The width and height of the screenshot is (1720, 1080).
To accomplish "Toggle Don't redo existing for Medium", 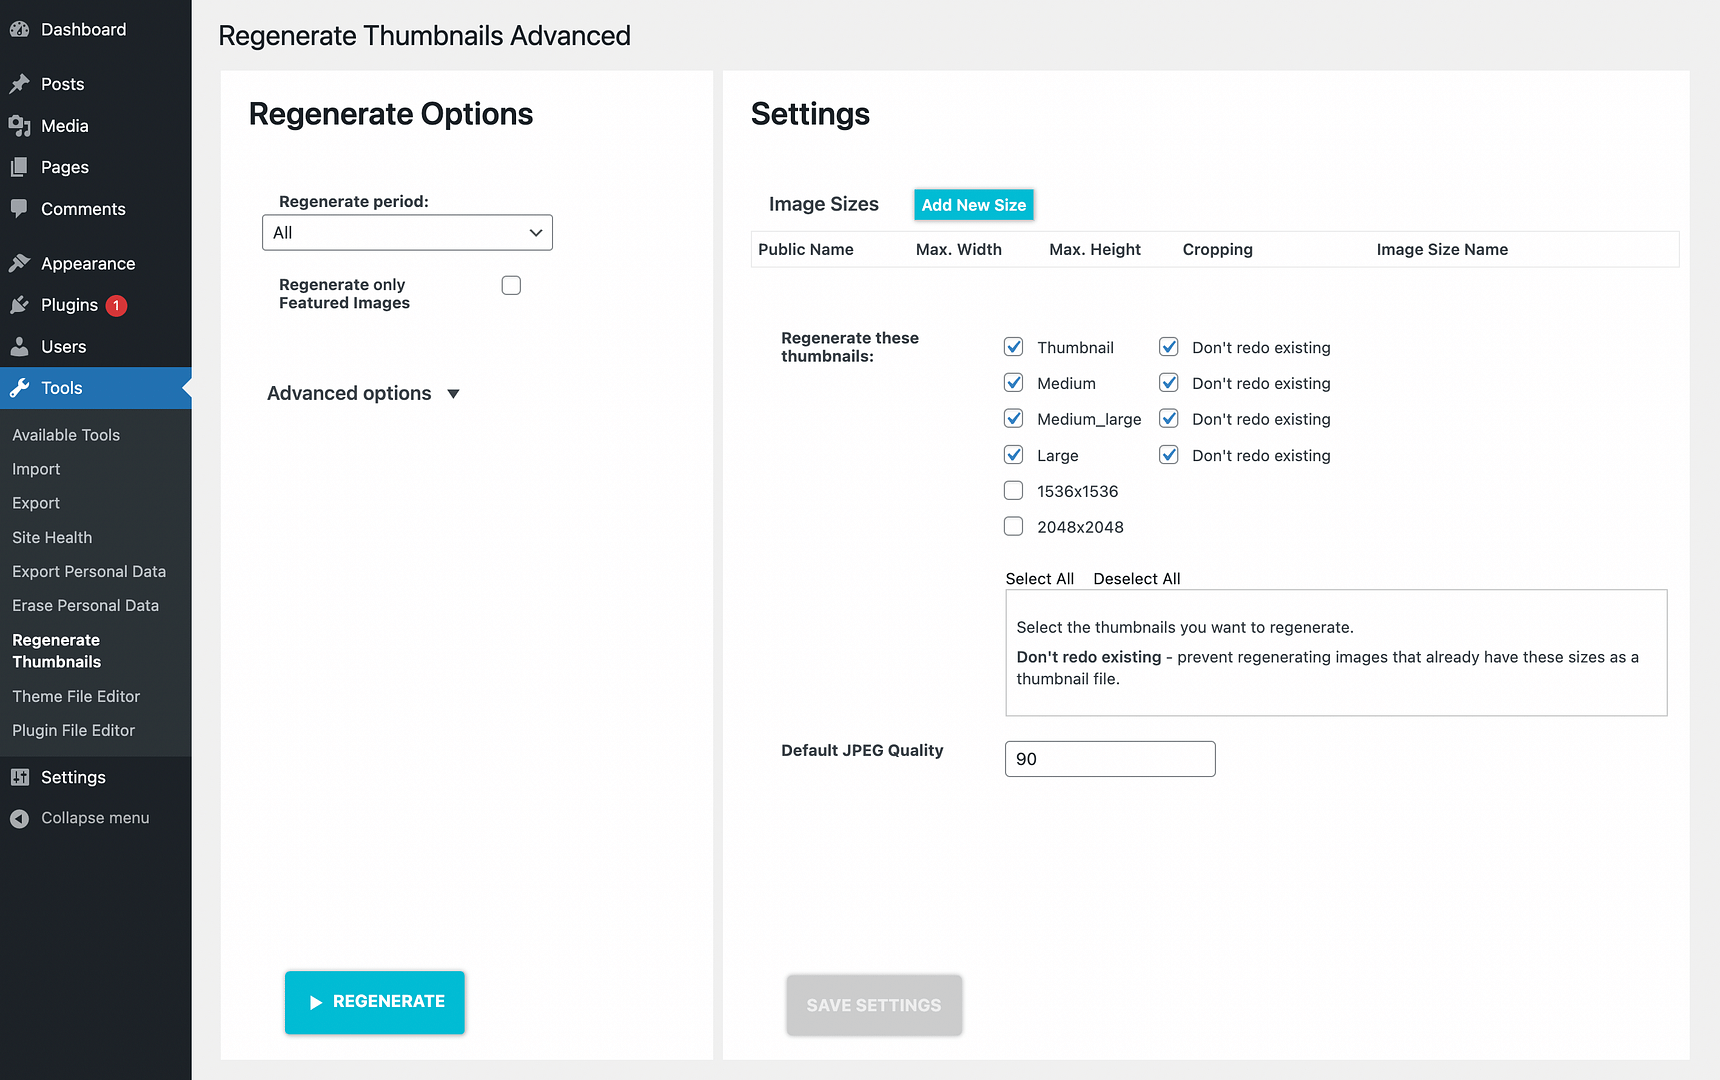I will (1168, 383).
